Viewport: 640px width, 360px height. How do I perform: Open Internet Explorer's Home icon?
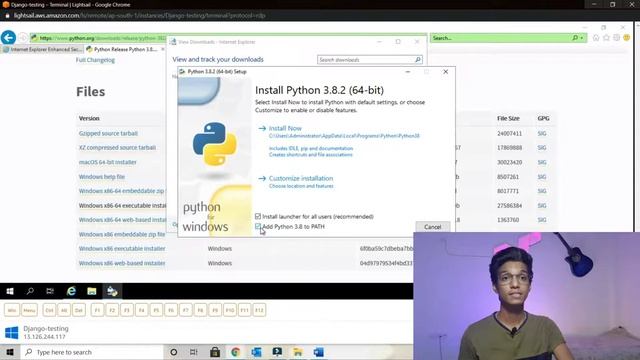click(x=596, y=38)
